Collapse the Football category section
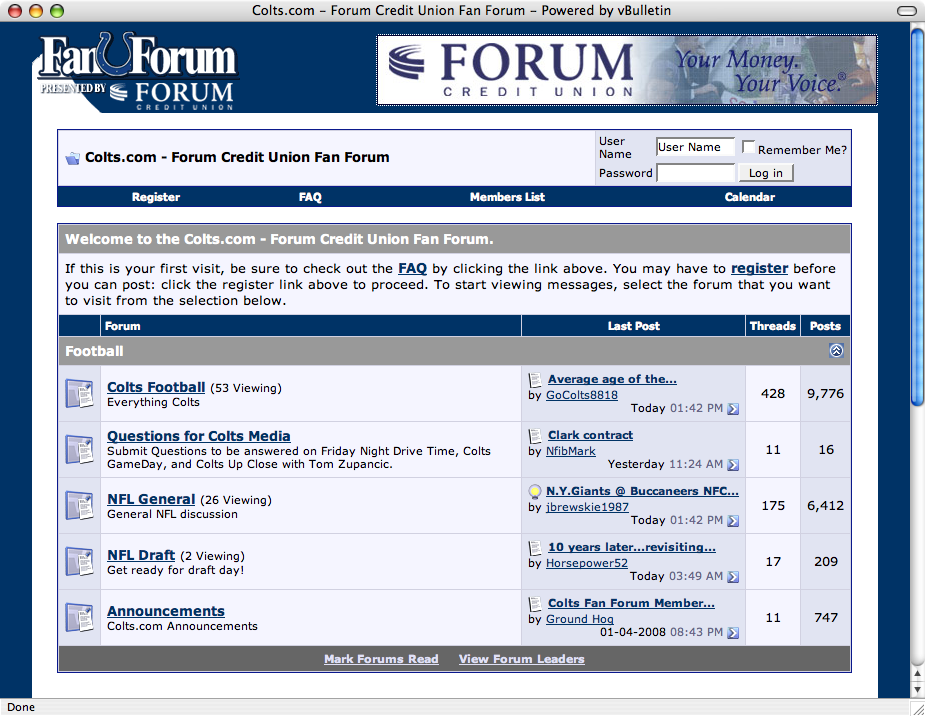The height and width of the screenshot is (716, 925). pyautogui.click(x=836, y=350)
